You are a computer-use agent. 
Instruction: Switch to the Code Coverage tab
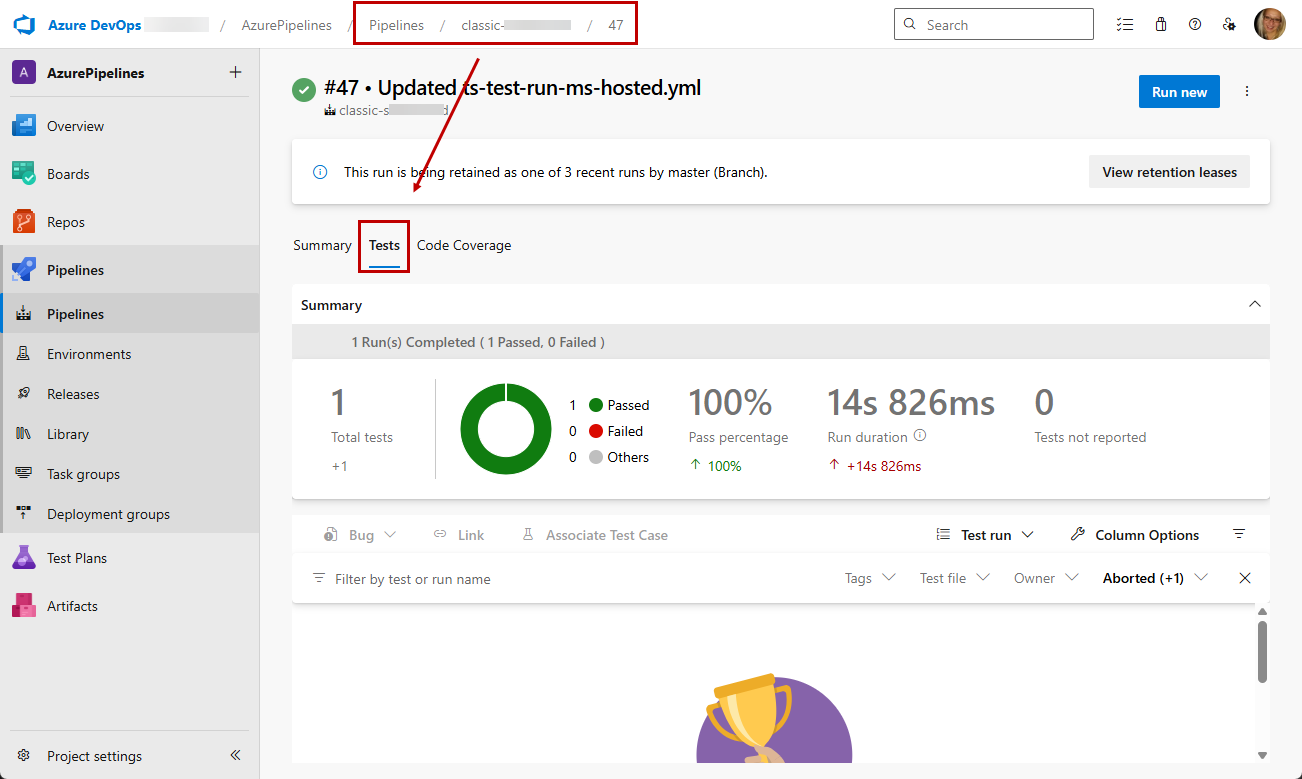tap(464, 245)
